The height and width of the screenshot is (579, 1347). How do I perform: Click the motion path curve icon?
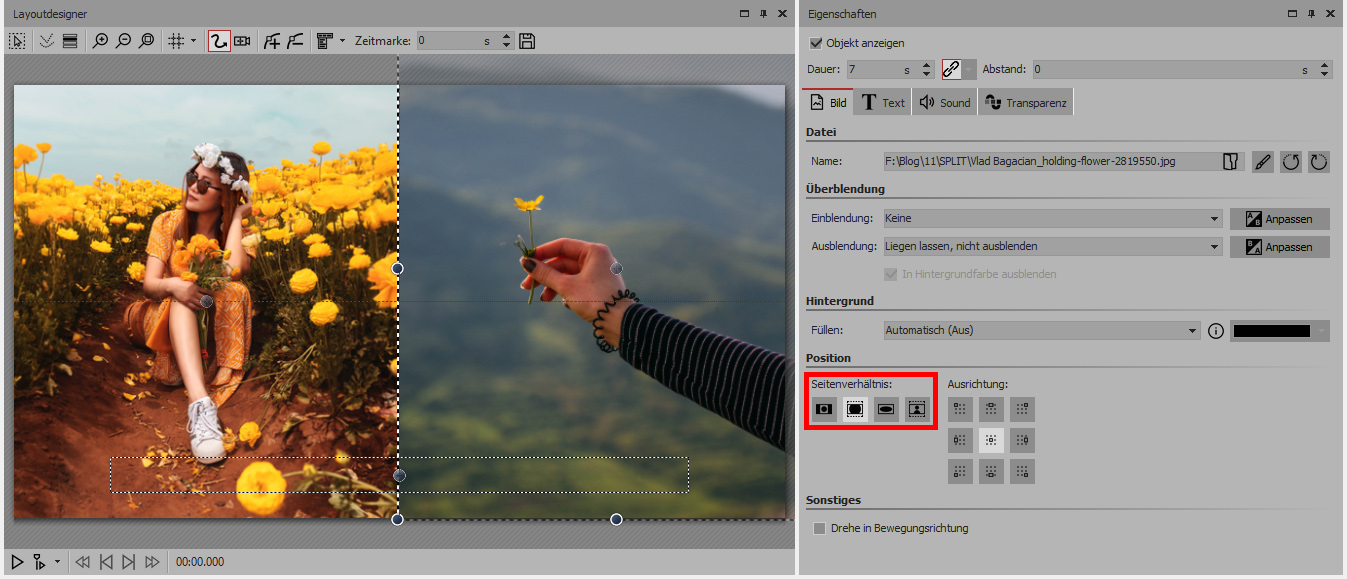(45, 41)
